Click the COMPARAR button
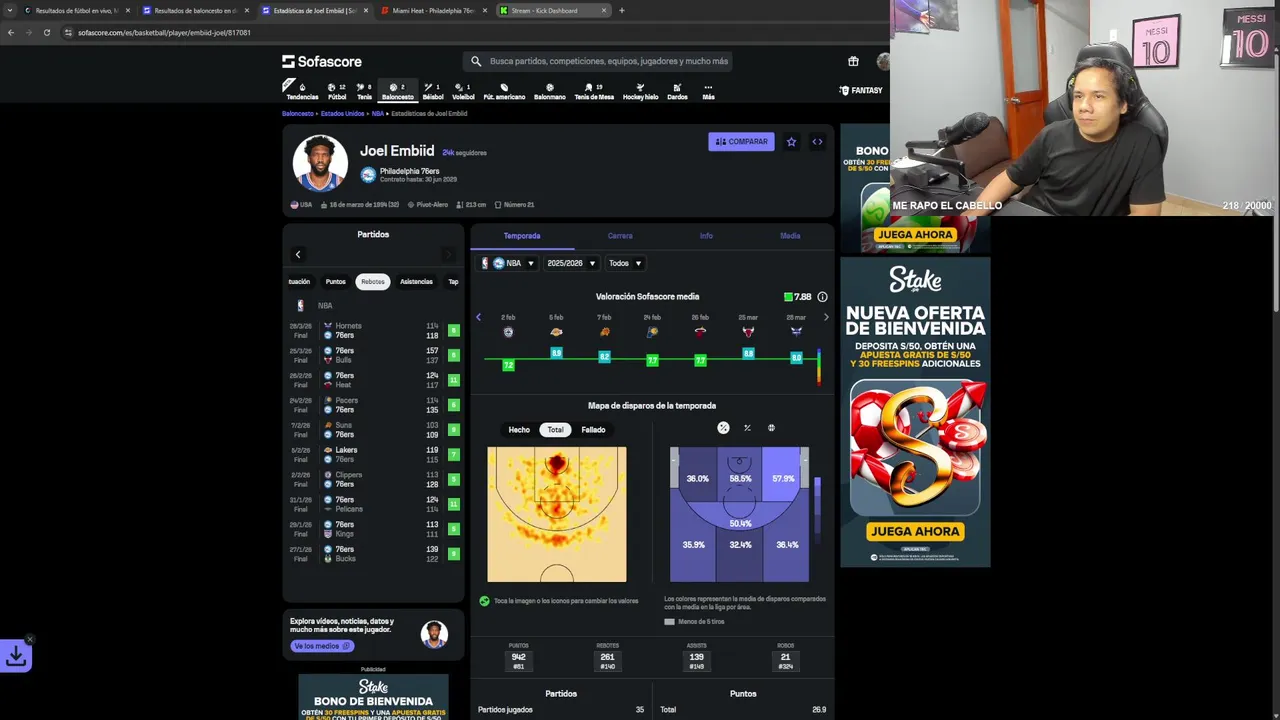This screenshot has width=1280, height=720. click(741, 142)
